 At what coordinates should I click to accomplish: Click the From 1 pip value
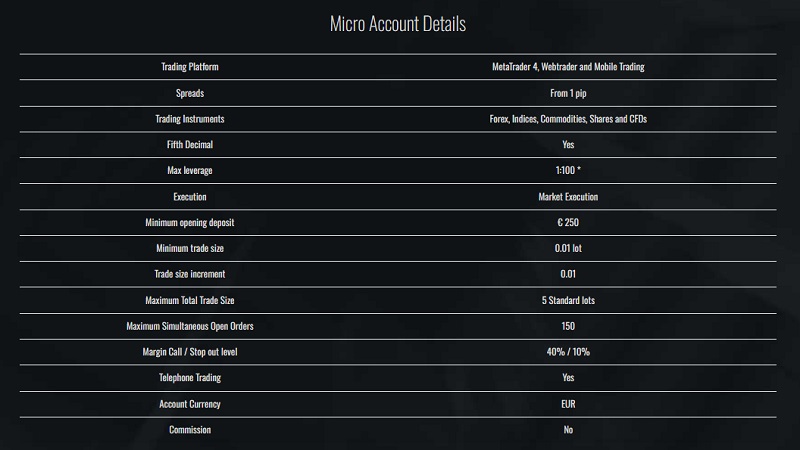[x=568, y=93]
